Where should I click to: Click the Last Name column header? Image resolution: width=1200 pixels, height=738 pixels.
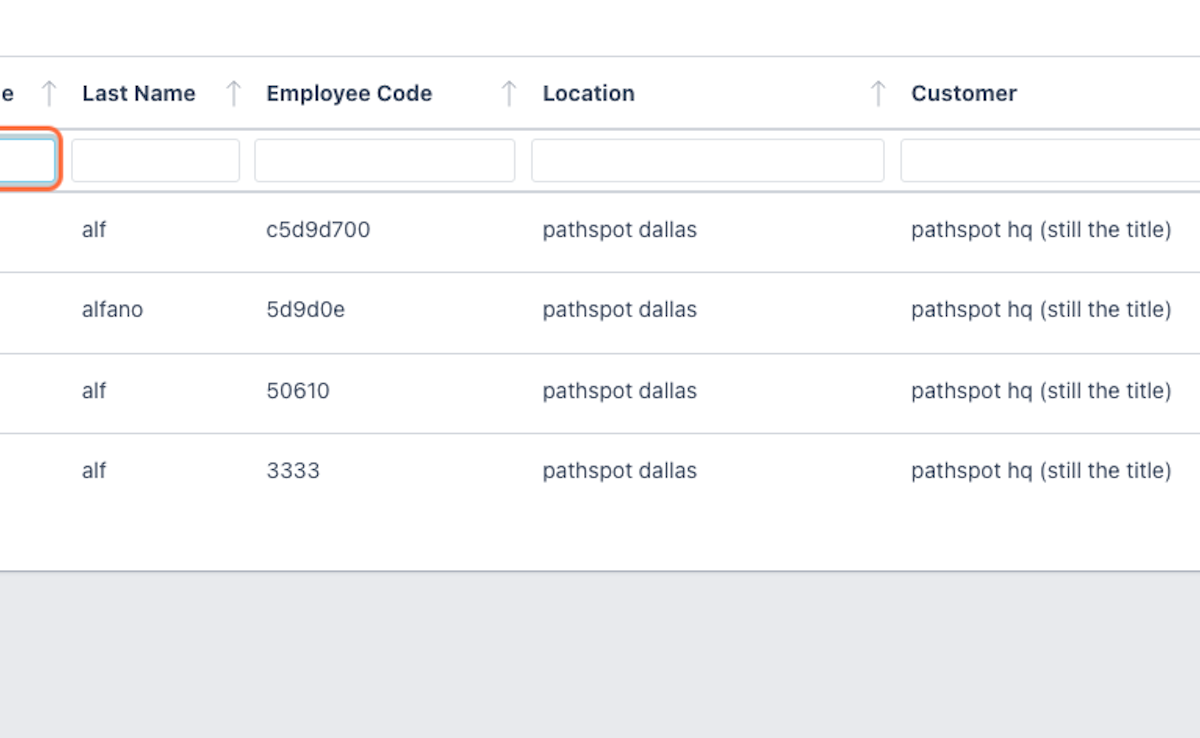139,94
